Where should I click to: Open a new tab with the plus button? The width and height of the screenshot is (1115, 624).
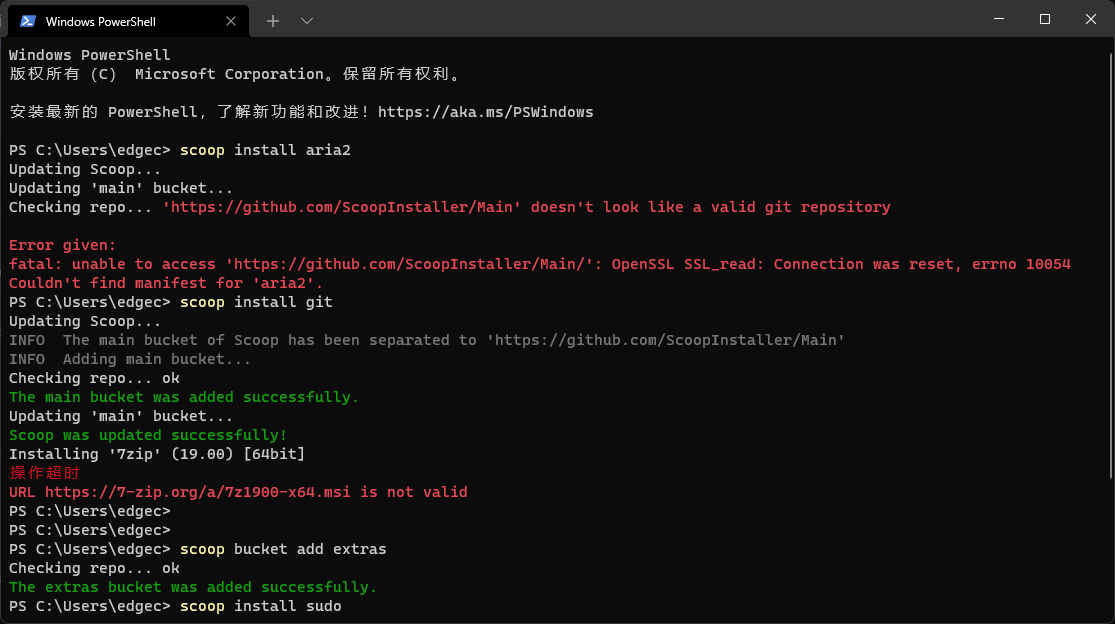pyautogui.click(x=272, y=21)
